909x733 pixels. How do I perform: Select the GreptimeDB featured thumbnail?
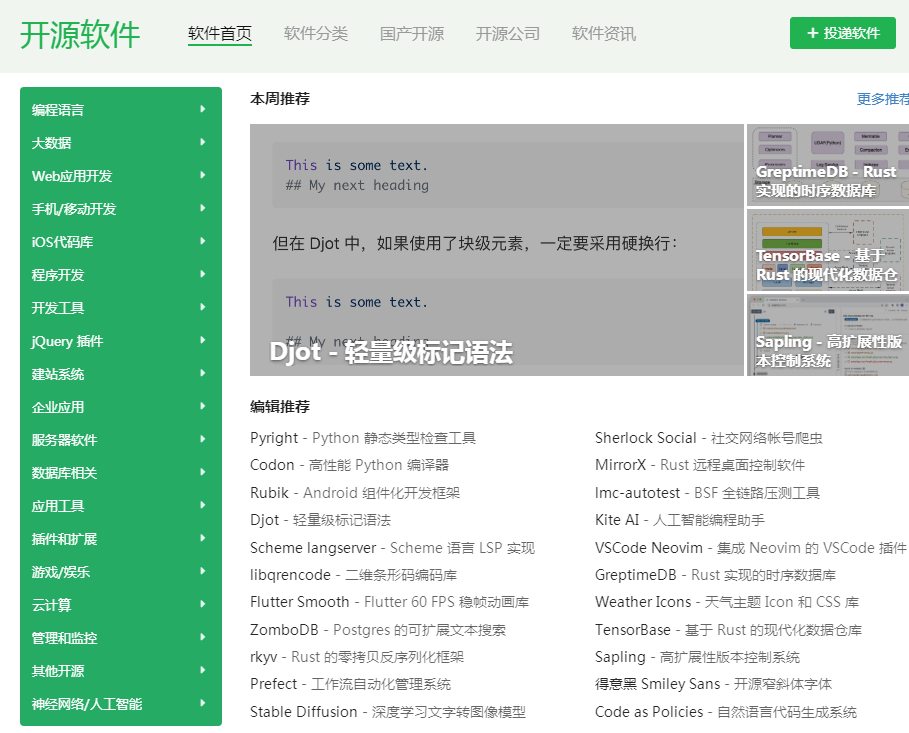[x=827, y=165]
